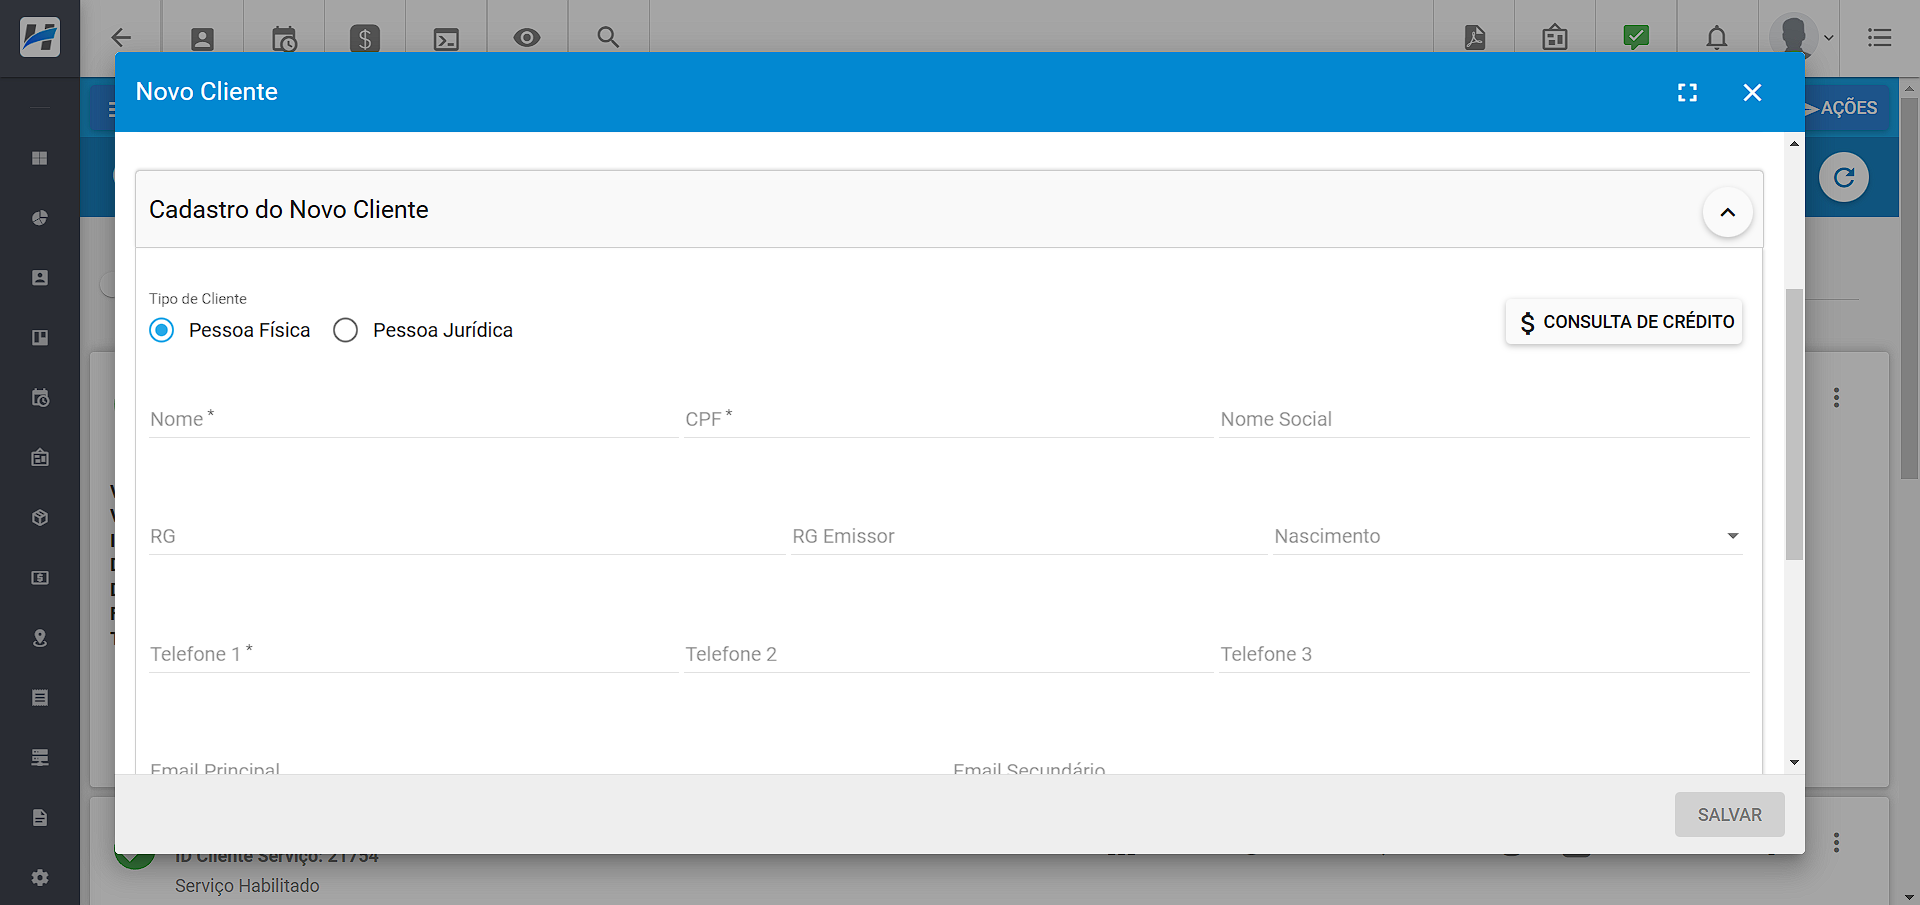The height and width of the screenshot is (905, 1920).
Task: Click the Nome input field
Action: (x=413, y=419)
